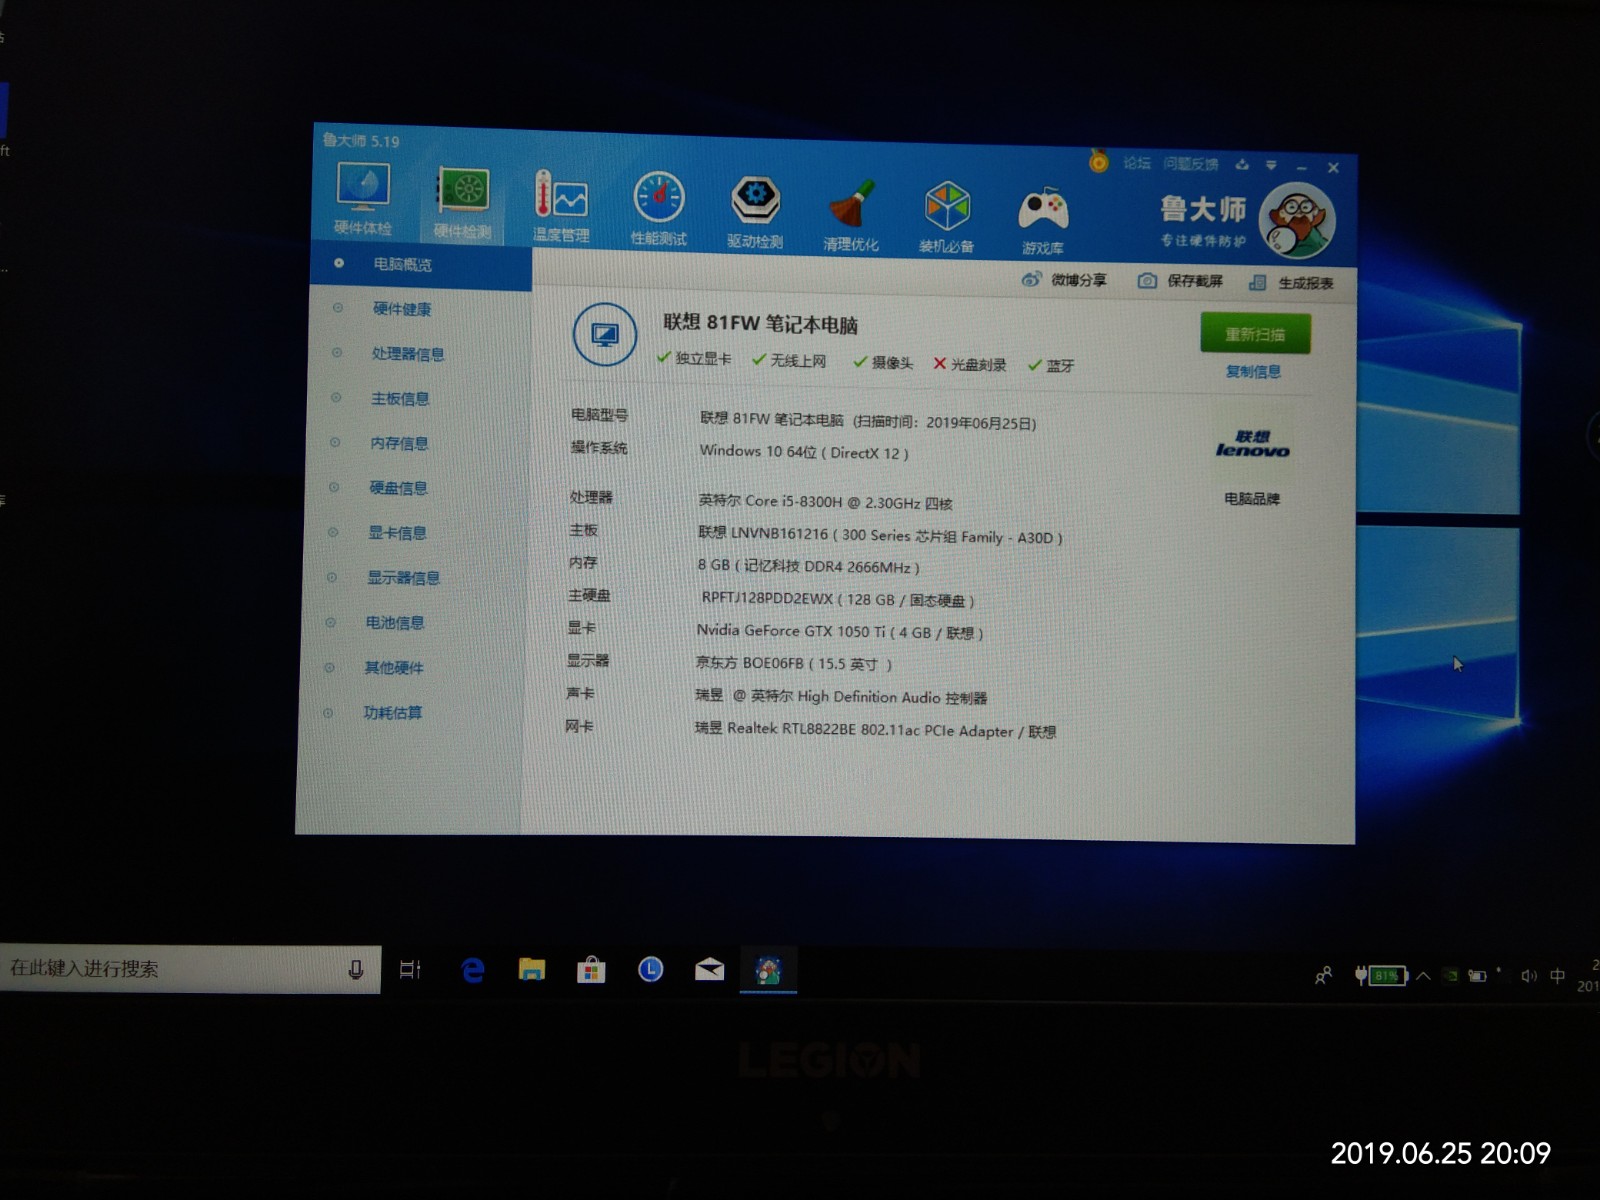Click the microphone icon in taskbar search

pos(355,969)
